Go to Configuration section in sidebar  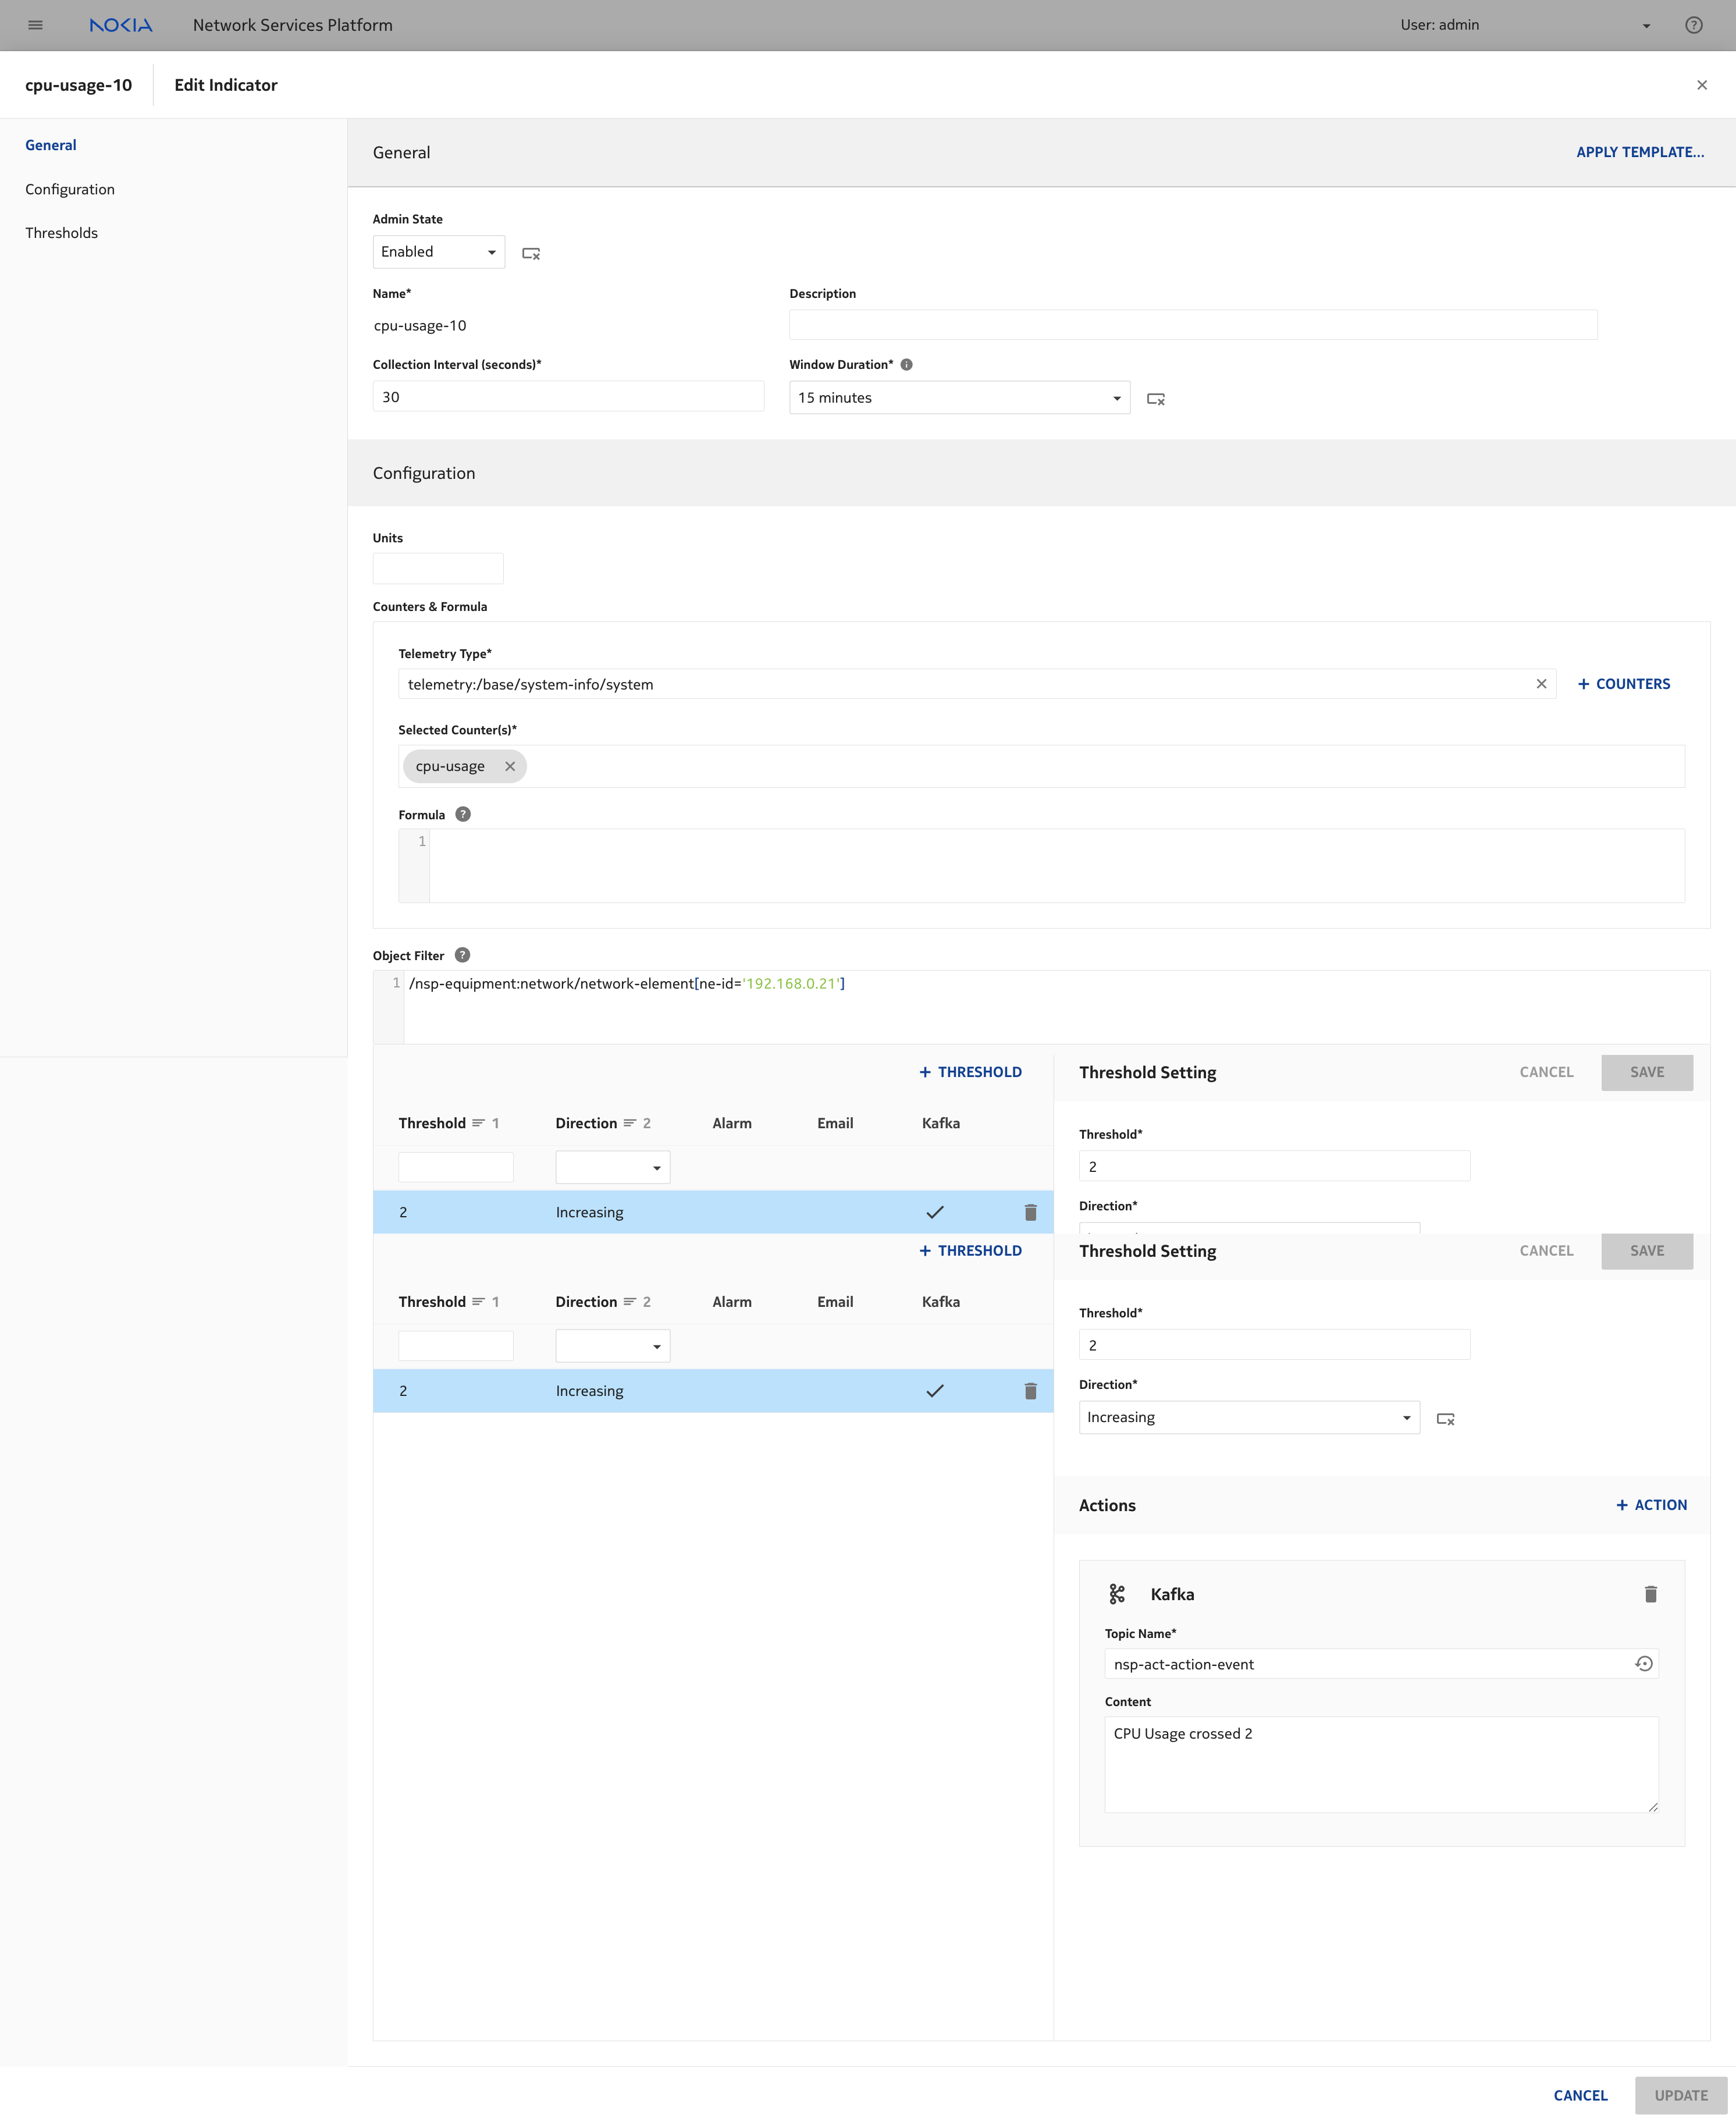pyautogui.click(x=70, y=189)
